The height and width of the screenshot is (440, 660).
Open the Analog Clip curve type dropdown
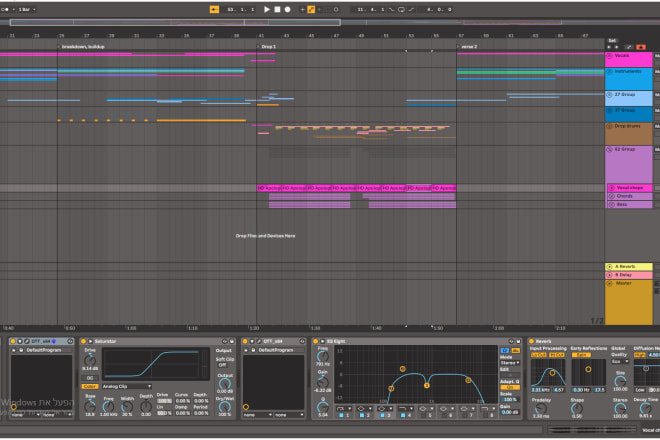coord(126,386)
